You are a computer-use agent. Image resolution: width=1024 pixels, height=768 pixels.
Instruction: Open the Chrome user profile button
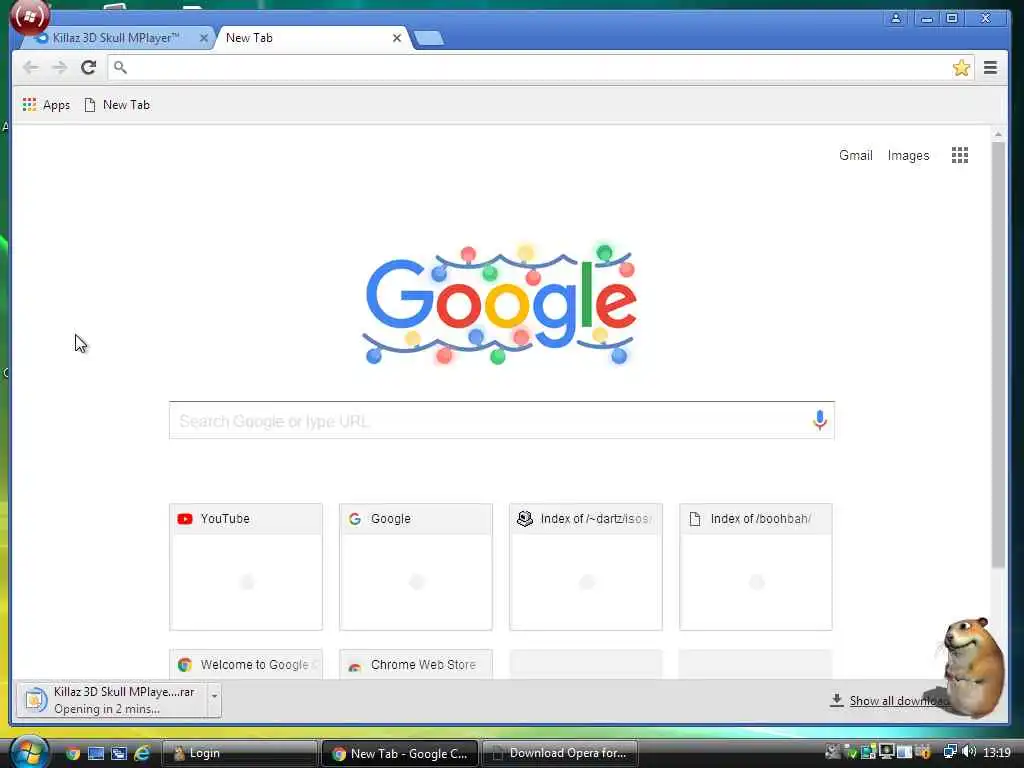(896, 18)
